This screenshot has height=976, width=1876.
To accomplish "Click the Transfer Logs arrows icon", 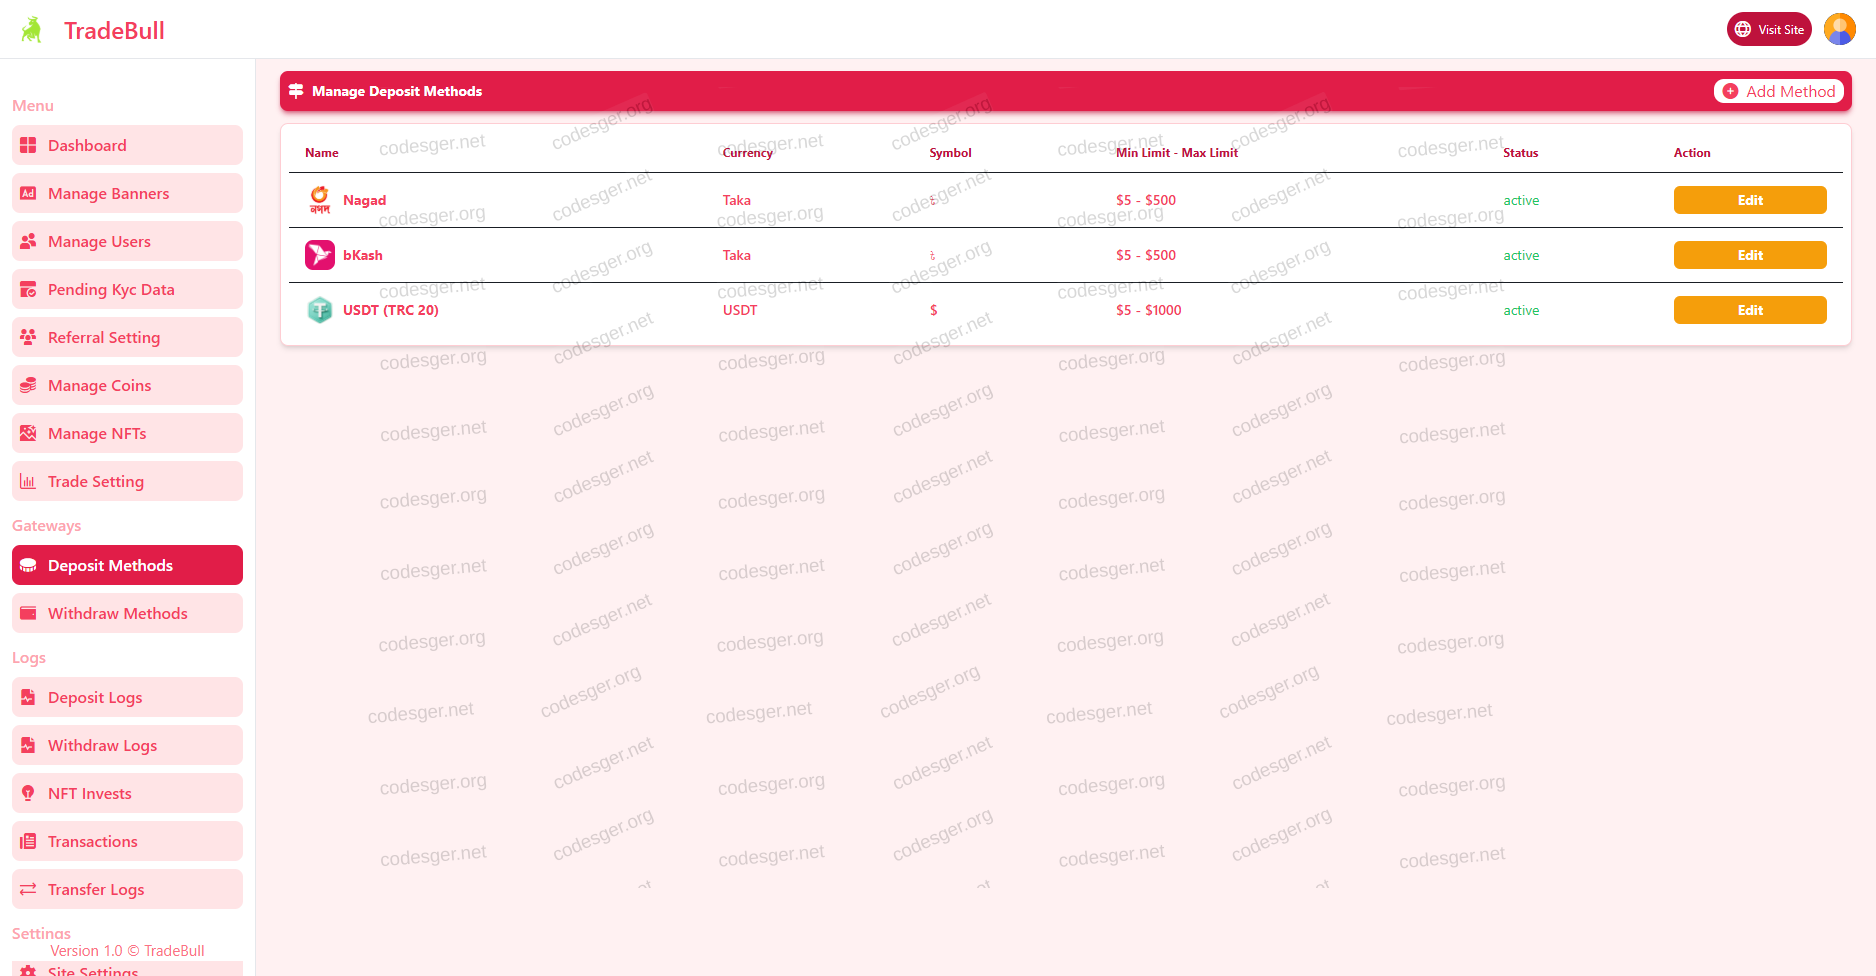I will pyautogui.click(x=28, y=890).
